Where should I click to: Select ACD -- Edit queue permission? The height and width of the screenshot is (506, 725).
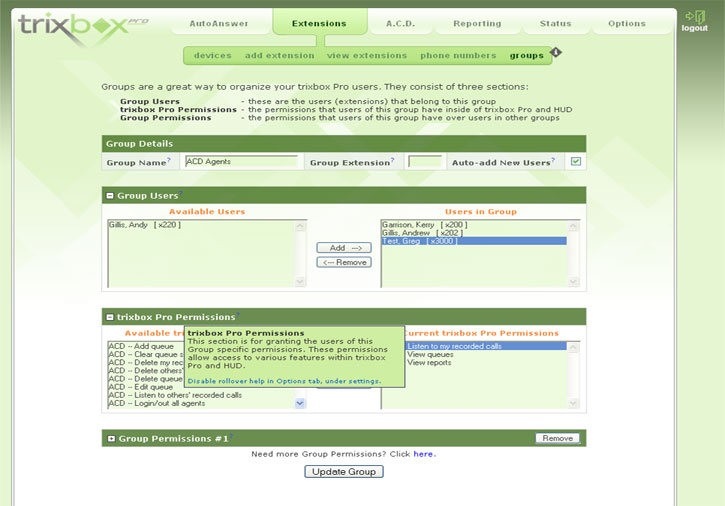pos(141,387)
